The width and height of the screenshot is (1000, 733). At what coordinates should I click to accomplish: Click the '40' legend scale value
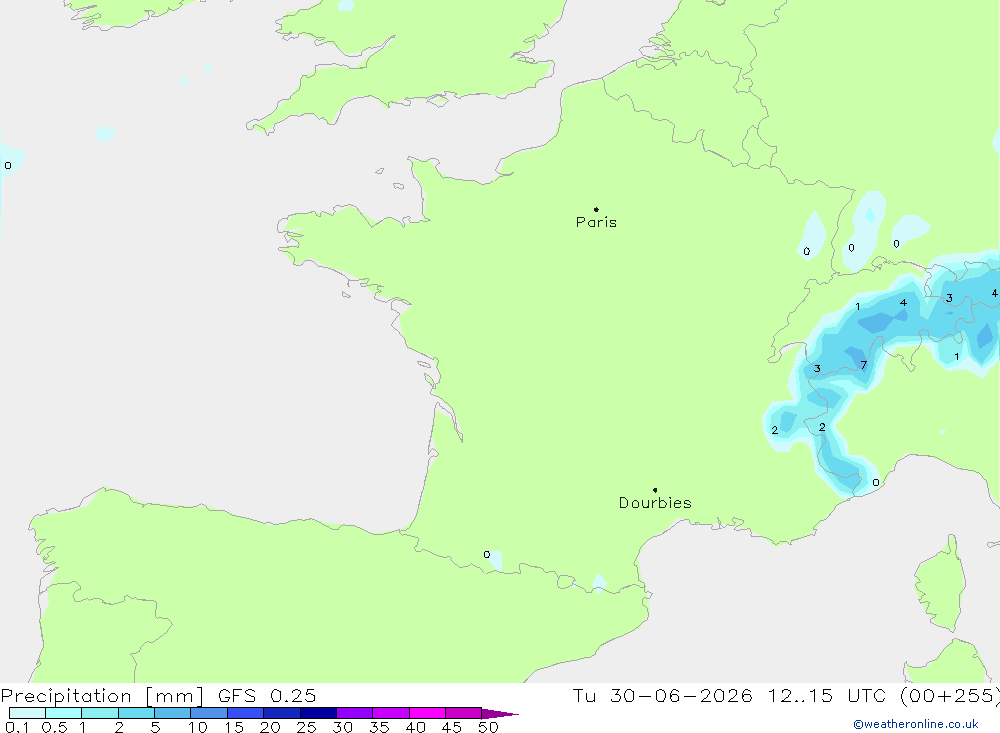click(x=416, y=727)
